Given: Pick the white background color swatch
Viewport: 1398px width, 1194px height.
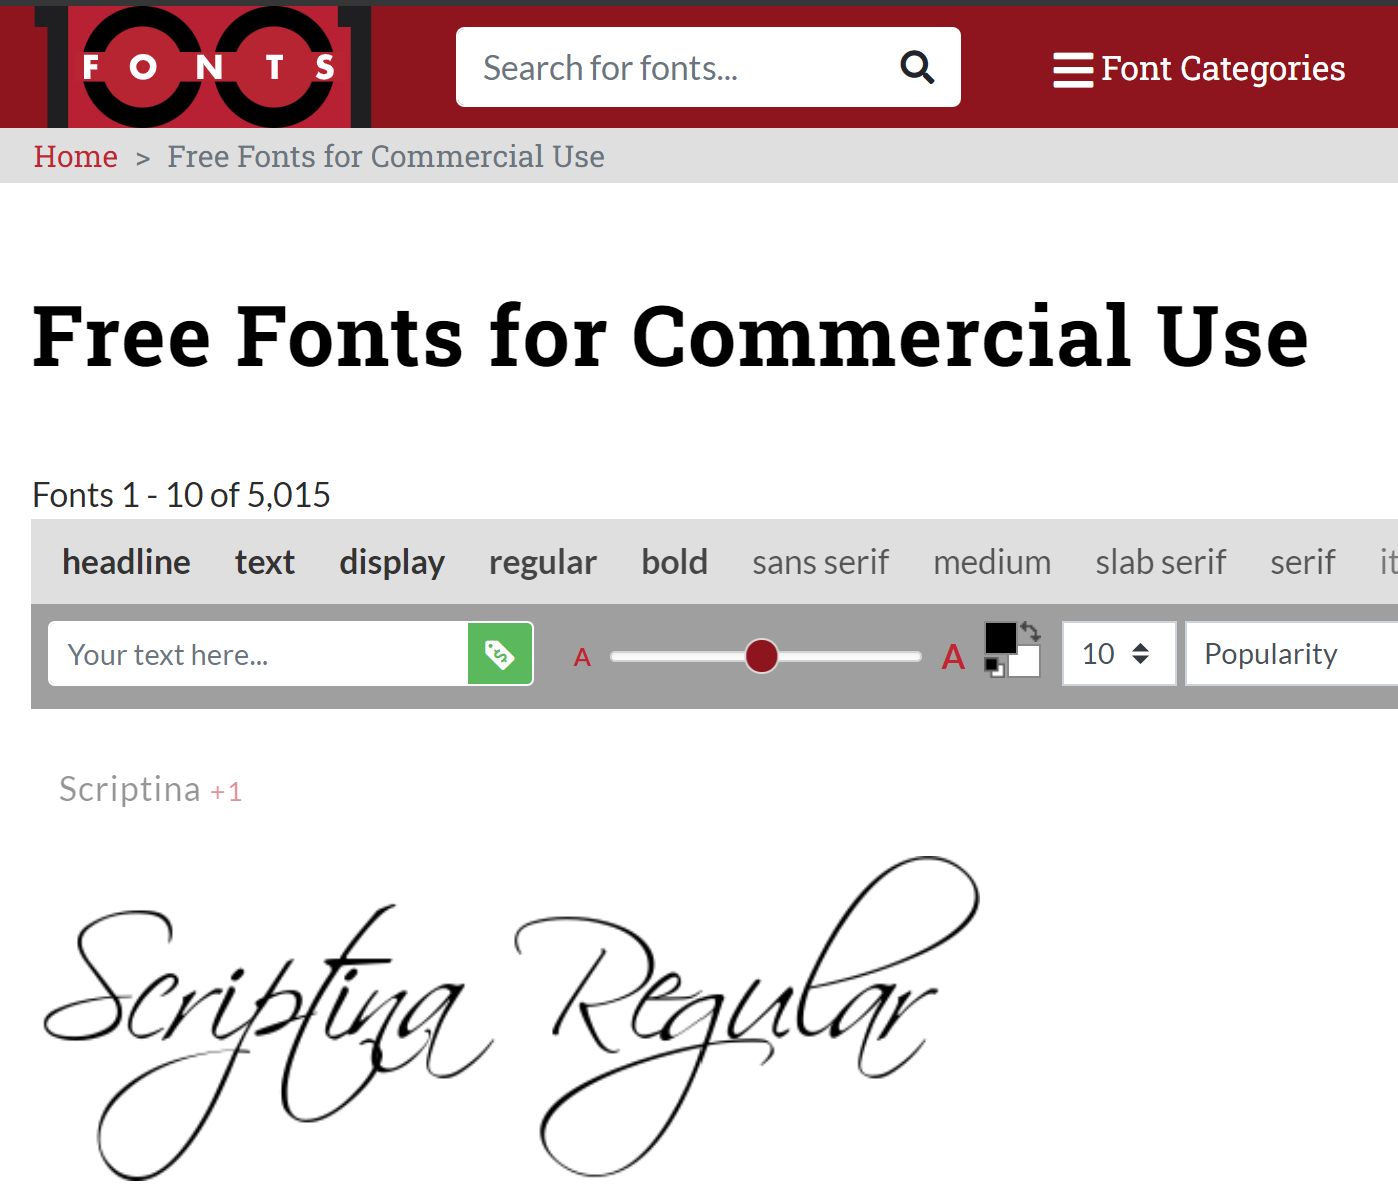Looking at the screenshot, I should tap(1026, 663).
